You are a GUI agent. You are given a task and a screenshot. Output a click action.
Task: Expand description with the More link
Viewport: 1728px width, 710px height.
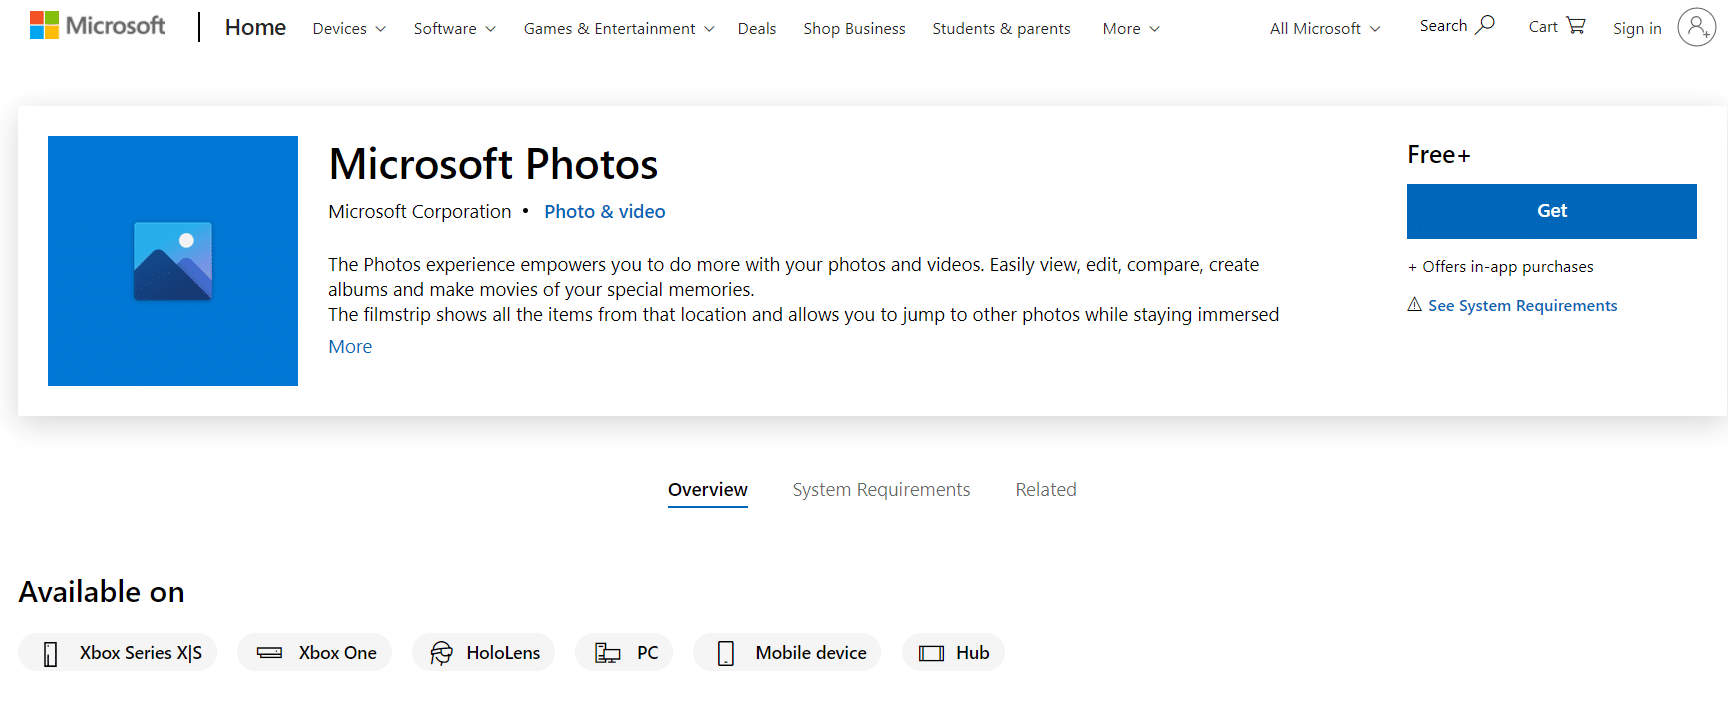click(x=350, y=347)
